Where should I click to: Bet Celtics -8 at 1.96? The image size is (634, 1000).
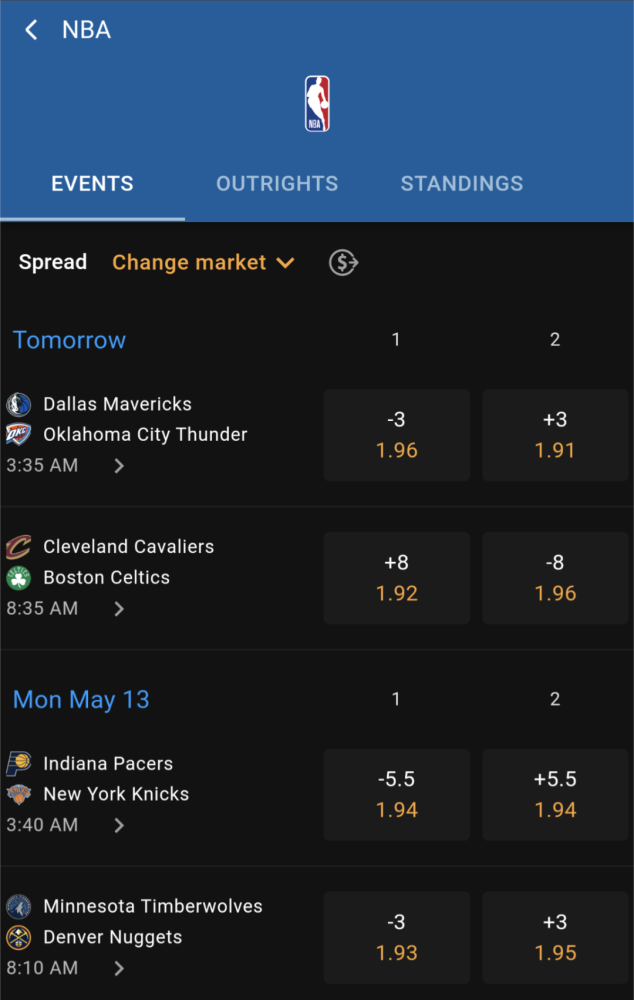click(555, 578)
